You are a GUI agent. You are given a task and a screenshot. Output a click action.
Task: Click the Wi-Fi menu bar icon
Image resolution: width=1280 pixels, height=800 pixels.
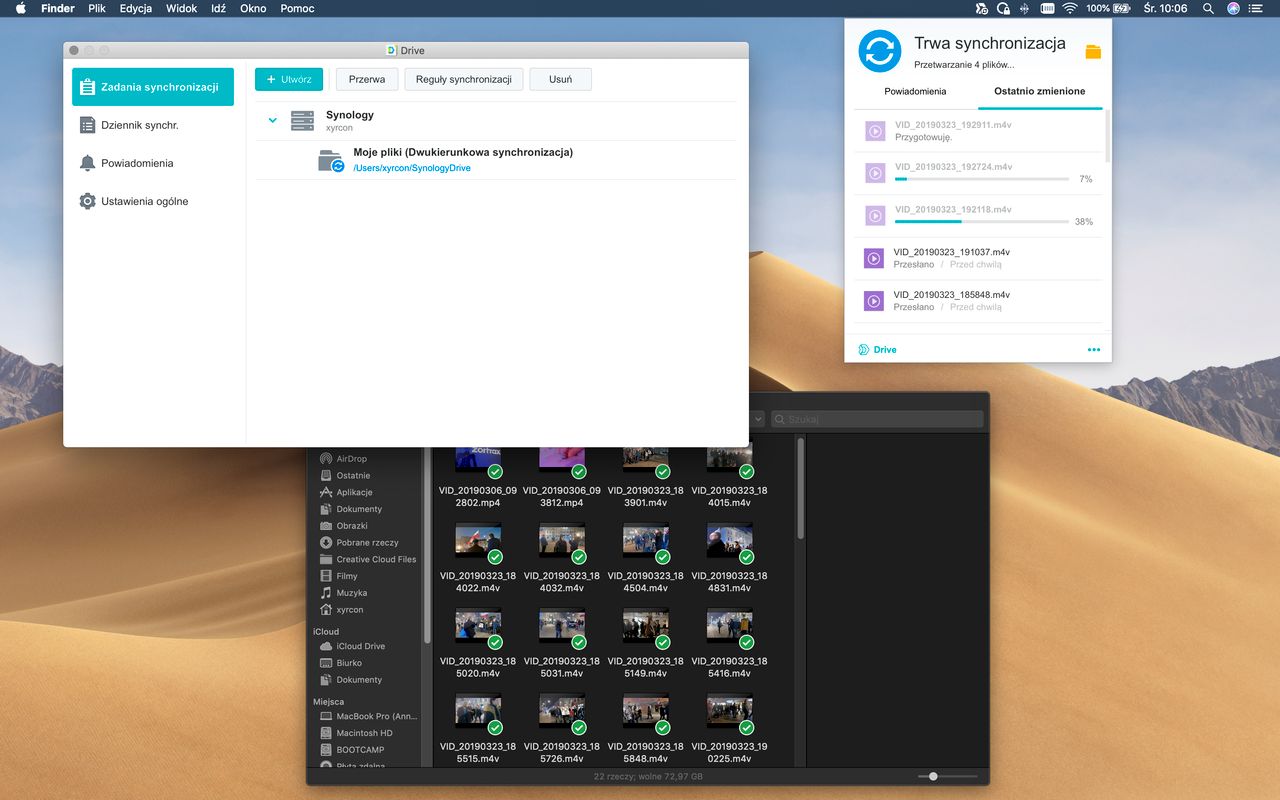coord(1069,8)
